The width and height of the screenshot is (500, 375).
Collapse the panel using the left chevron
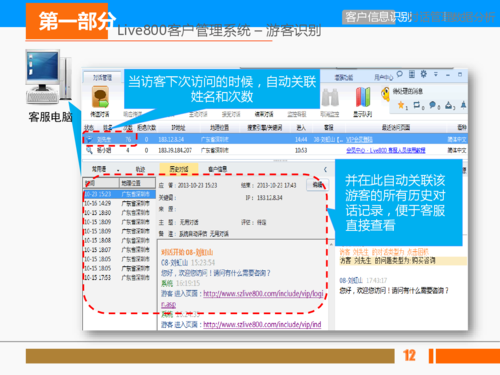tap(325, 169)
